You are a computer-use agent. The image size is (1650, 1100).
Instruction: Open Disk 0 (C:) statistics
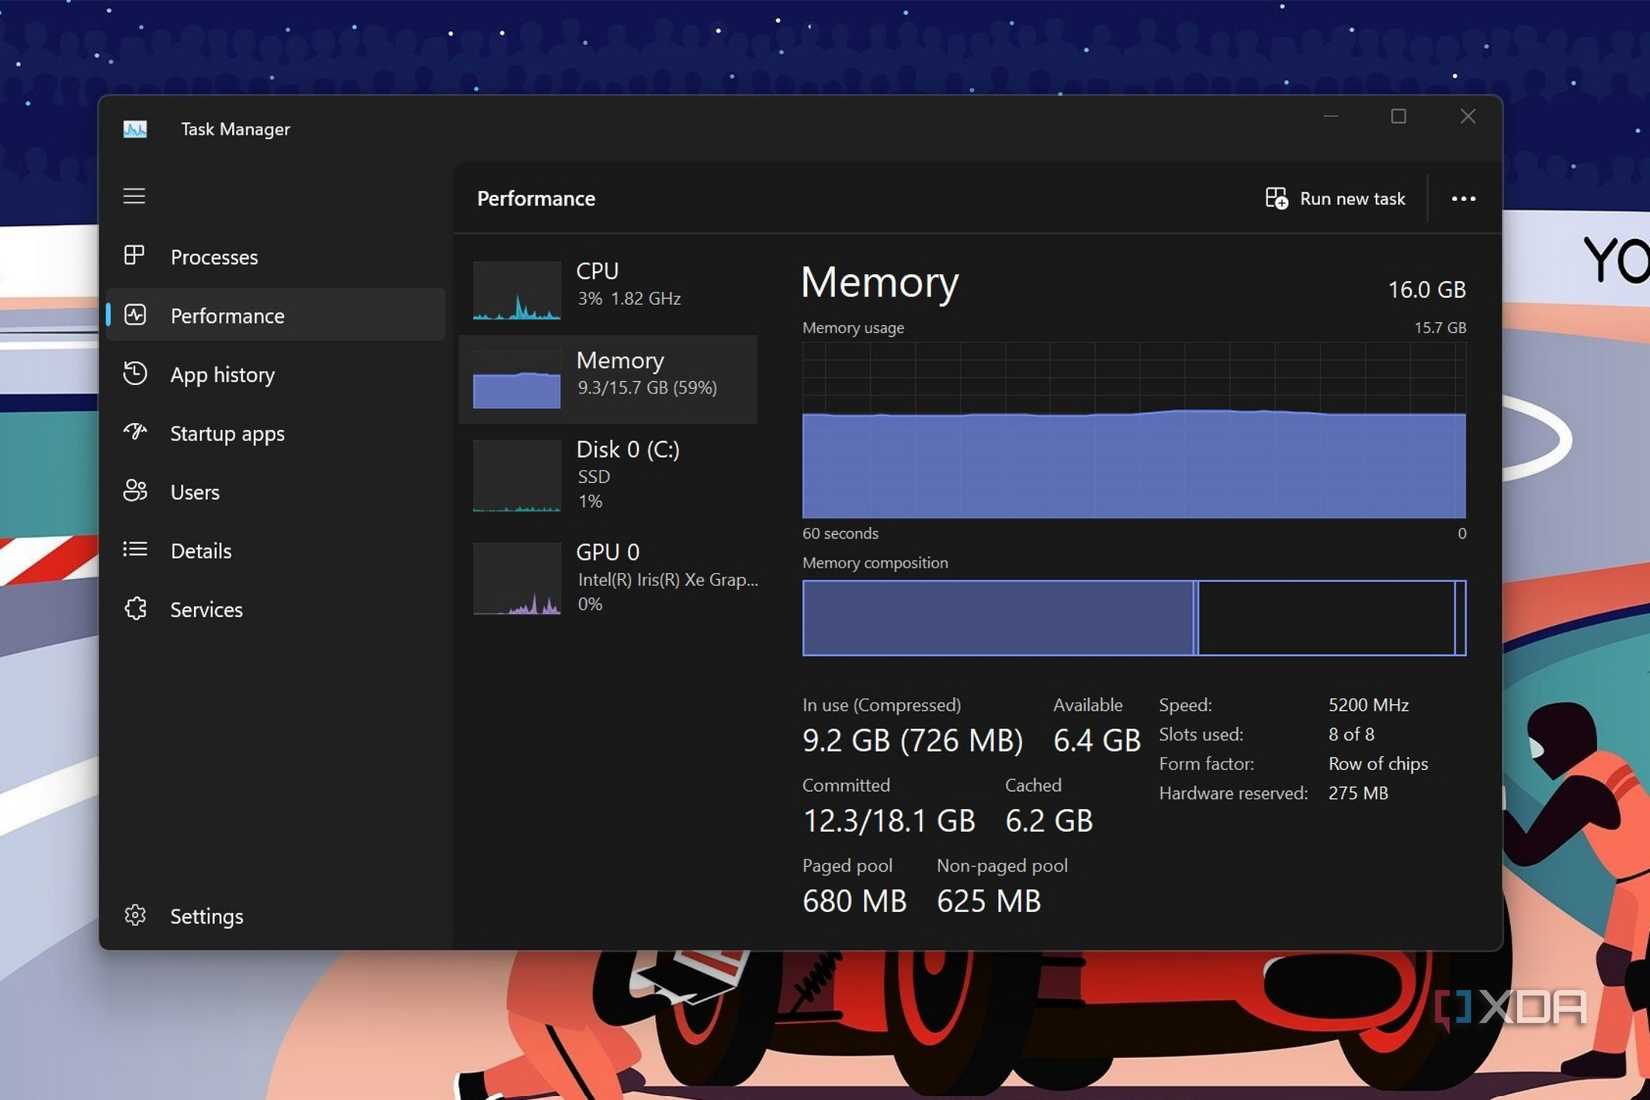pos(610,476)
